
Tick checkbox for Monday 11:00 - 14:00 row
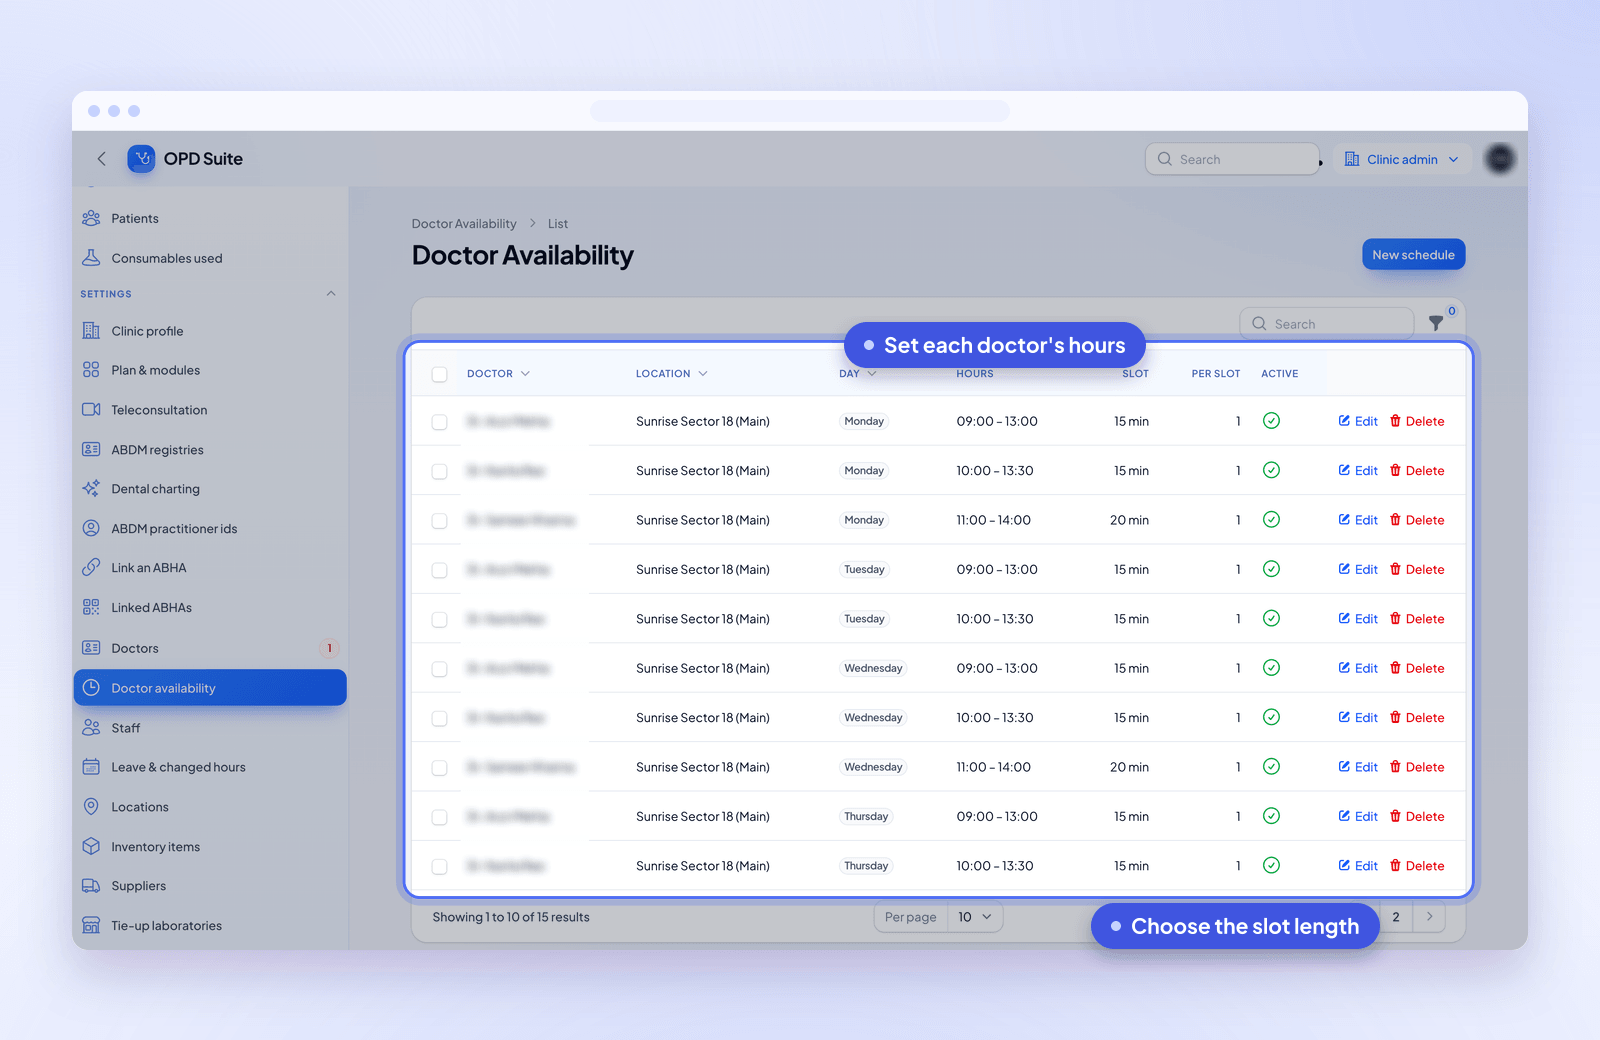(x=439, y=521)
